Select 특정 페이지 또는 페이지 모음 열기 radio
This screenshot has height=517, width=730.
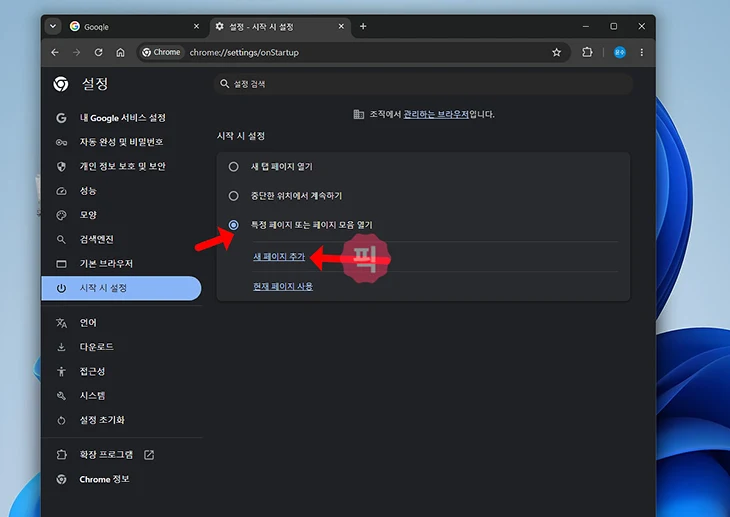tap(233, 225)
